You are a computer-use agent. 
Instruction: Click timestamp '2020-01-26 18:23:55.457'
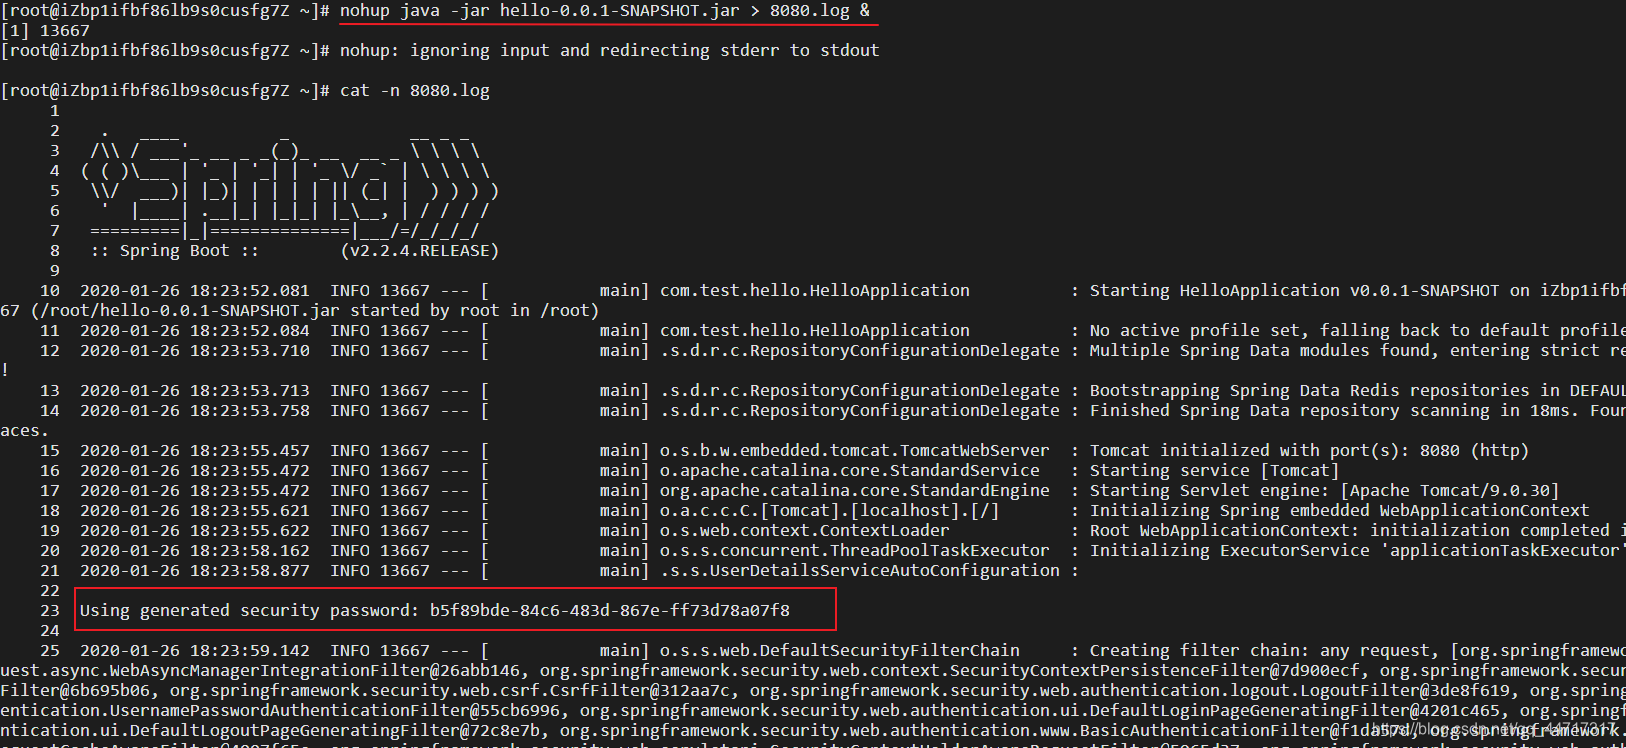pos(195,450)
